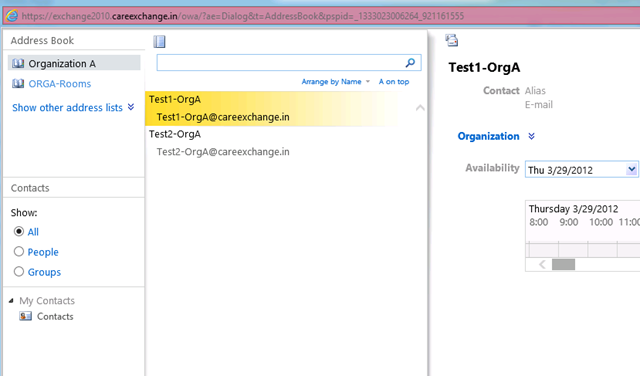This screenshot has height=376, width=640.
Task: Click the search magnifier icon
Action: tap(410, 62)
